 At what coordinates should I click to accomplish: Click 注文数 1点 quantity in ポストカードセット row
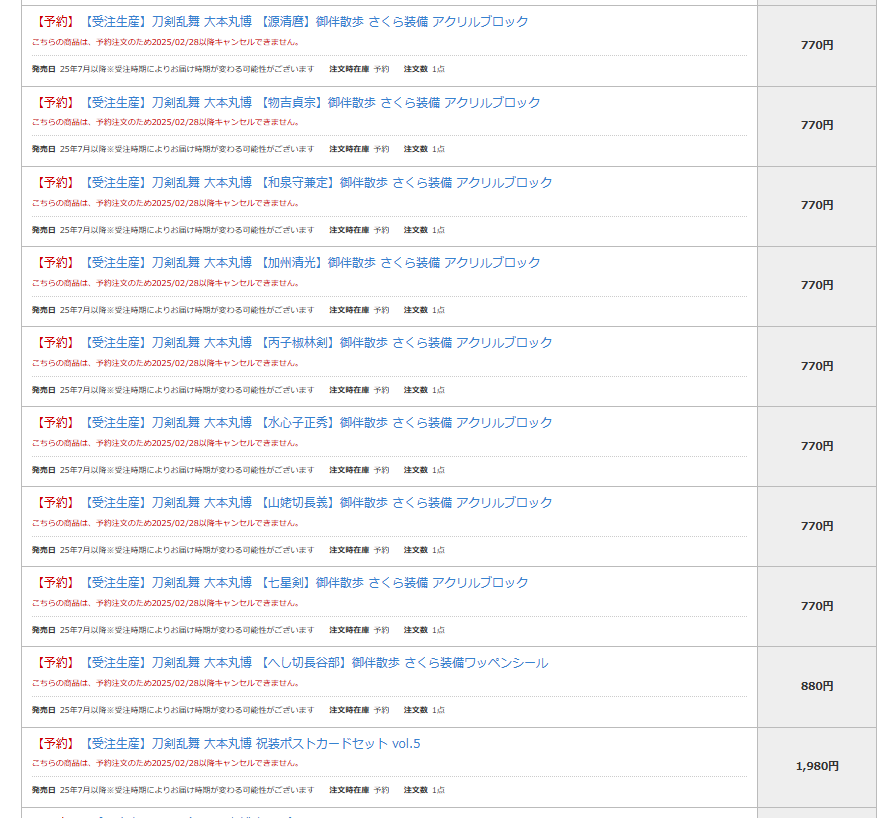(x=424, y=790)
